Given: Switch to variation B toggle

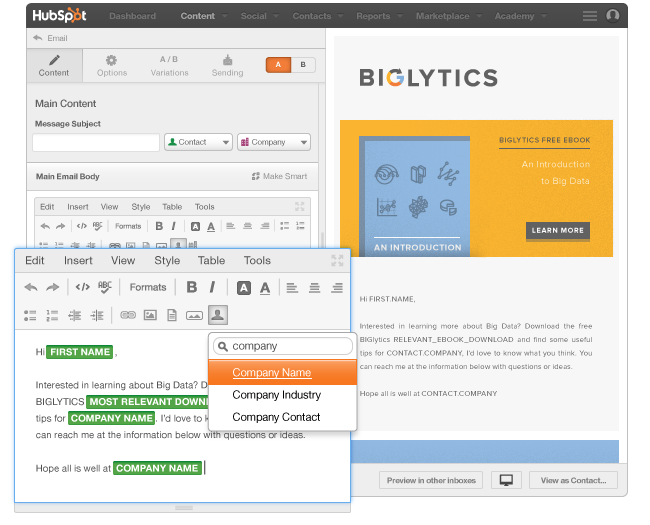Looking at the screenshot, I should (x=303, y=65).
